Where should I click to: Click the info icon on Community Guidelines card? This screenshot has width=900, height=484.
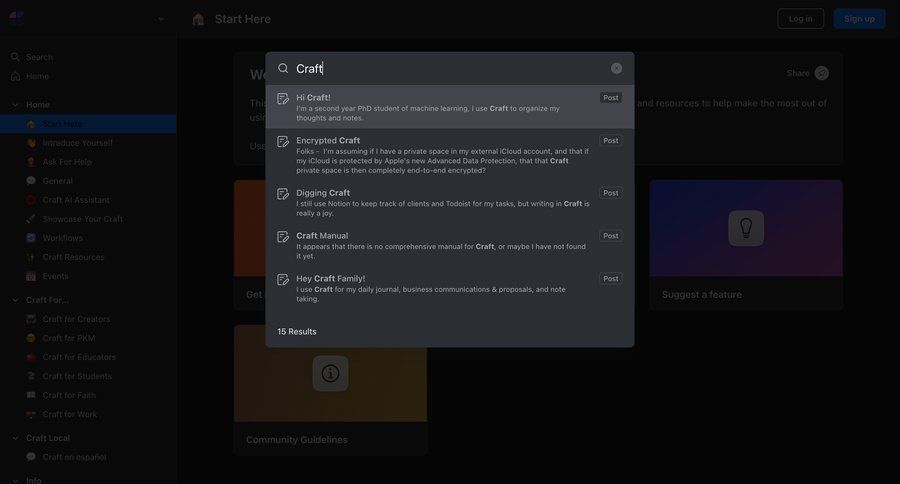pyautogui.click(x=331, y=373)
